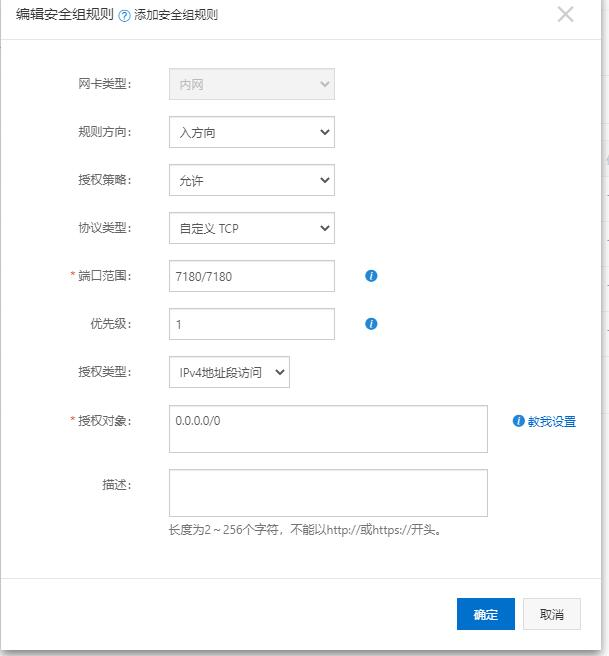This screenshot has width=609, height=656.
Task: Click the 授权对象 text area with 0.0.0.0/0
Action: (327, 429)
